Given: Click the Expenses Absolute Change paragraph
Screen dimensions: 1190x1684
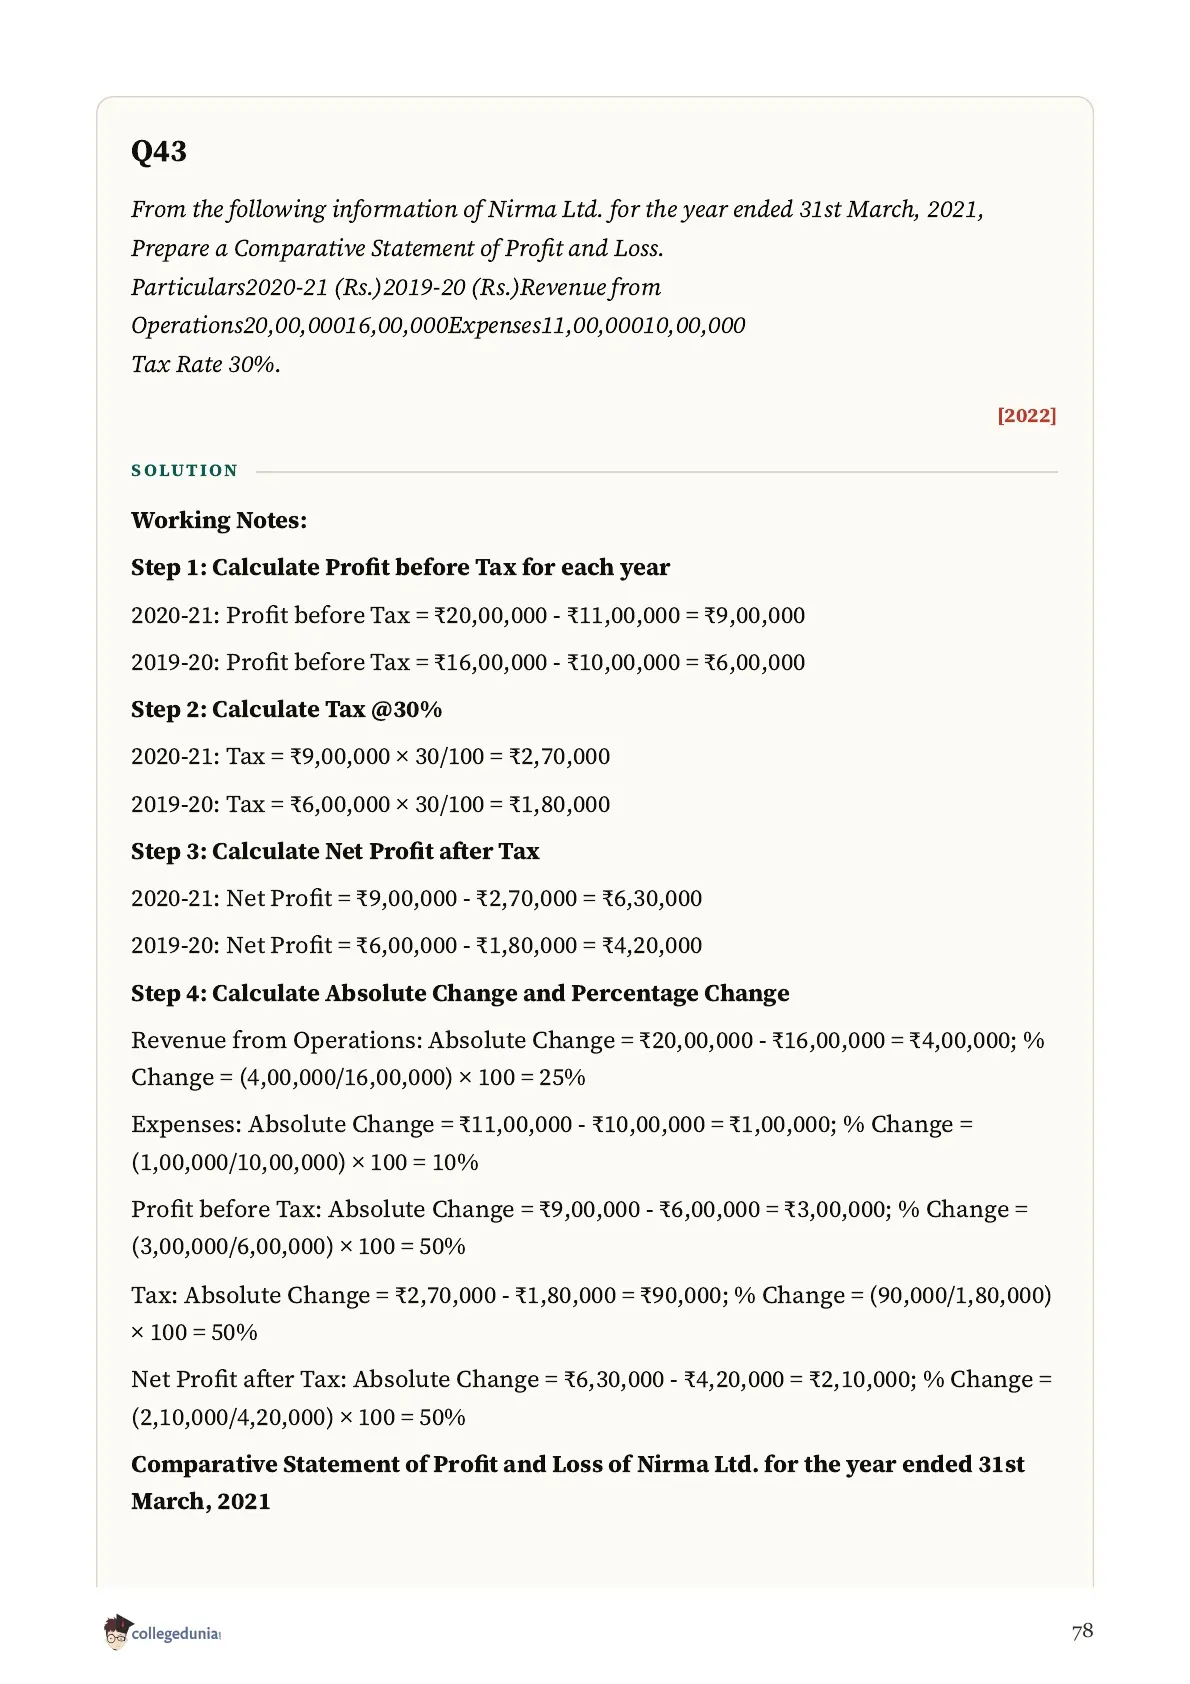Looking at the screenshot, I should pyautogui.click(x=552, y=1143).
